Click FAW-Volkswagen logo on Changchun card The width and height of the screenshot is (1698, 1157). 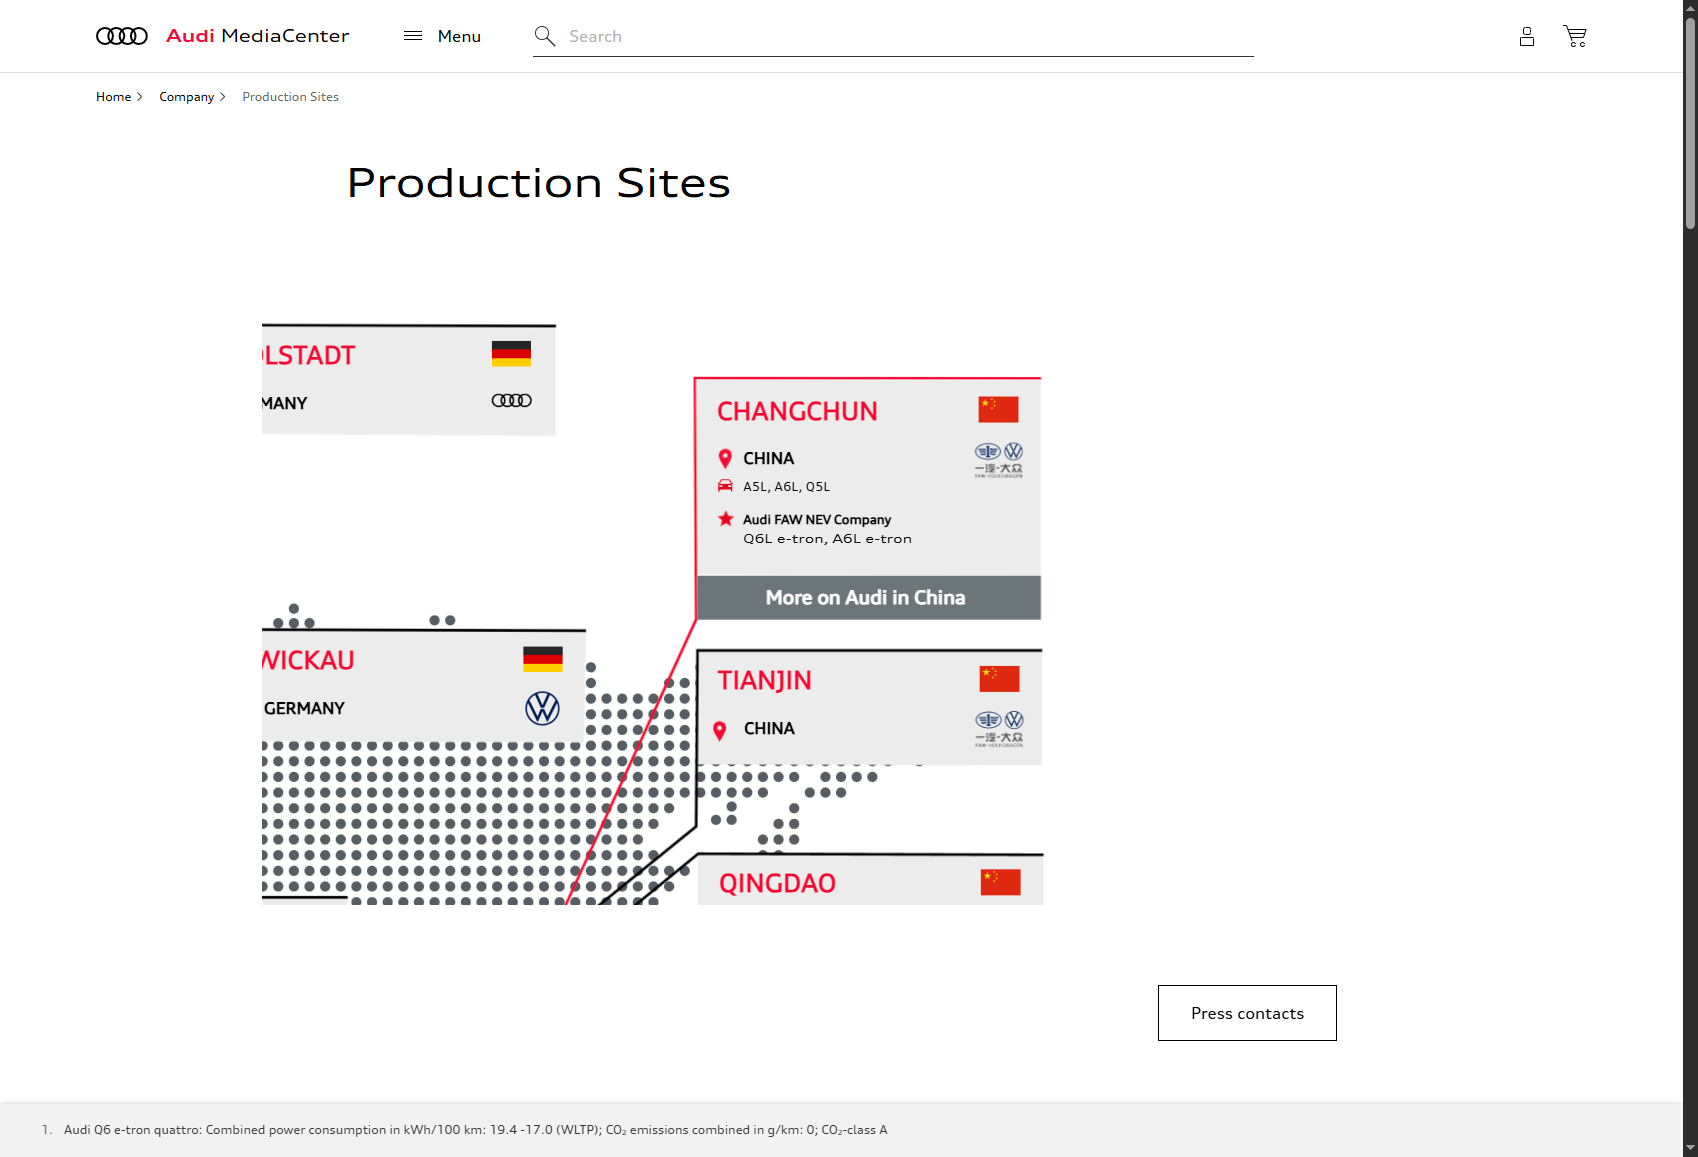coord(999,460)
